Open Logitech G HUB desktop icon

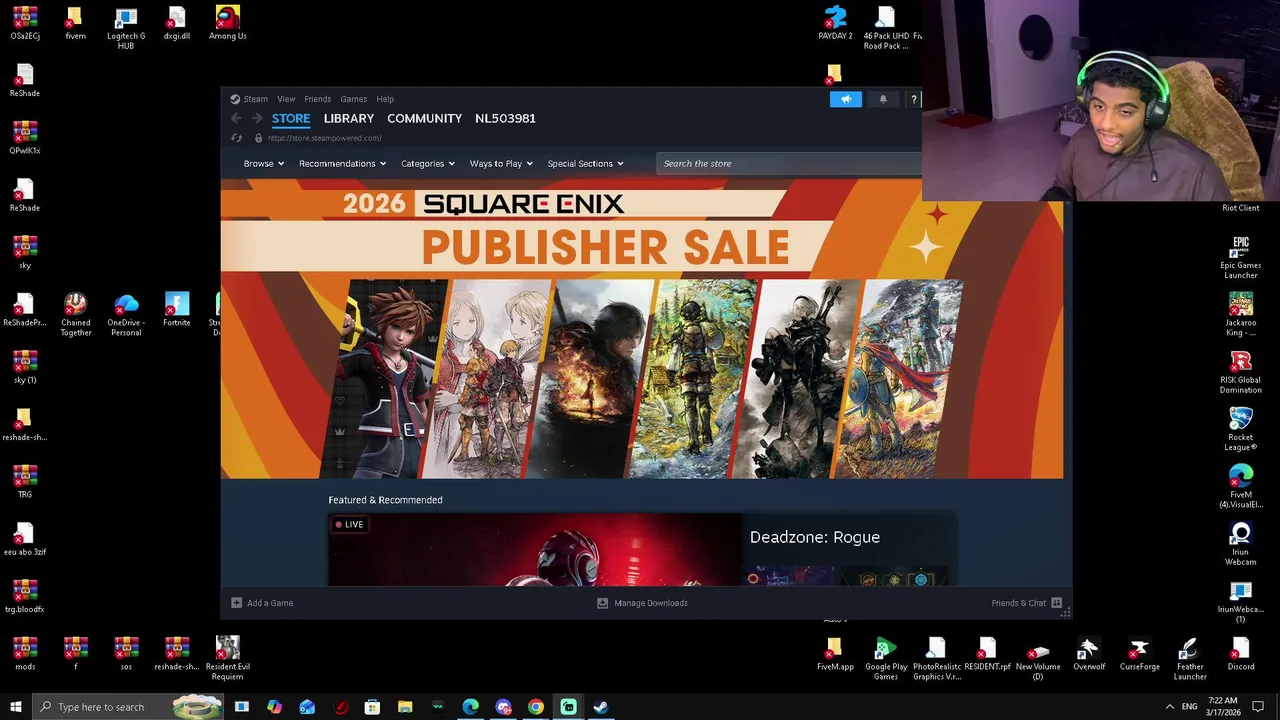point(126,28)
